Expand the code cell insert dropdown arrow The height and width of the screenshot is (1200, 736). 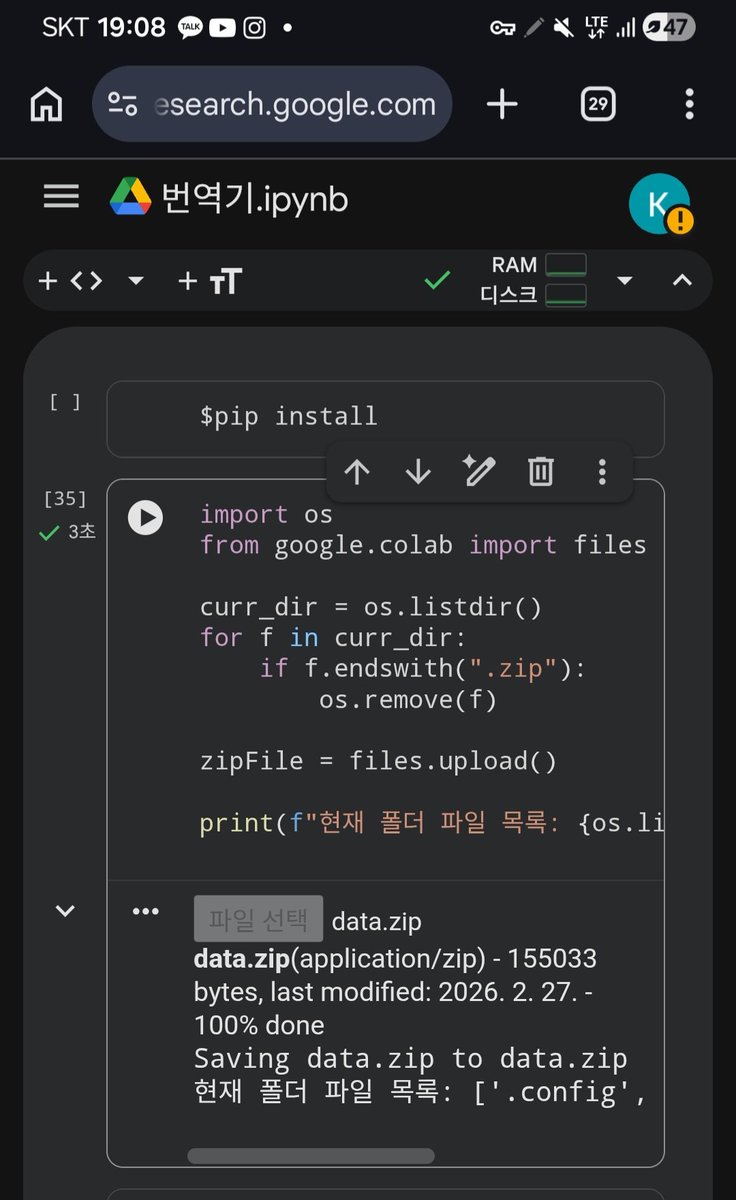click(x=136, y=281)
